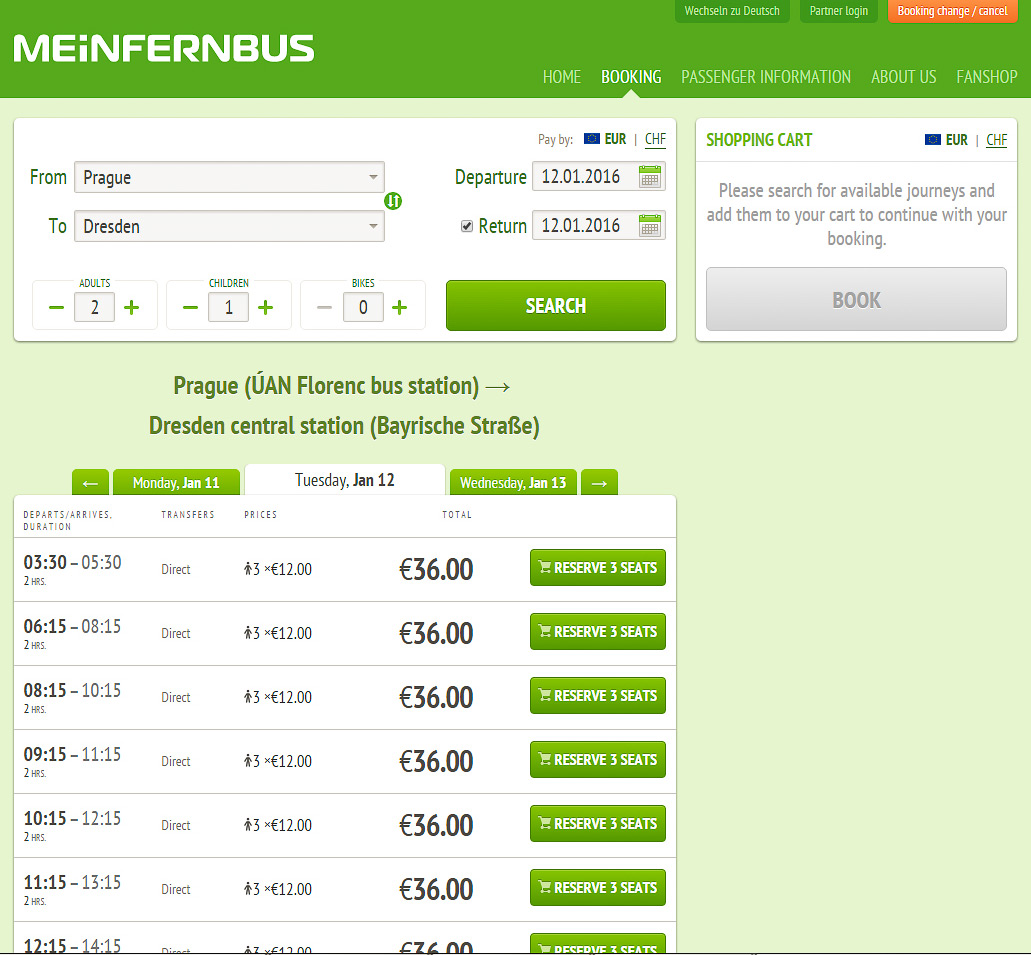Click the Booking change / cancel button
Image resolution: width=1031 pixels, height=955 pixels.
point(952,11)
